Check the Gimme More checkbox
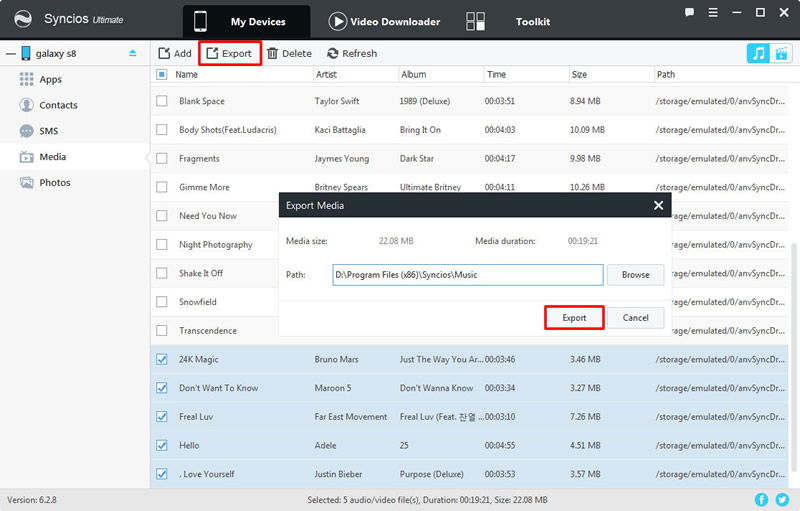The width and height of the screenshot is (800, 511). [x=162, y=187]
